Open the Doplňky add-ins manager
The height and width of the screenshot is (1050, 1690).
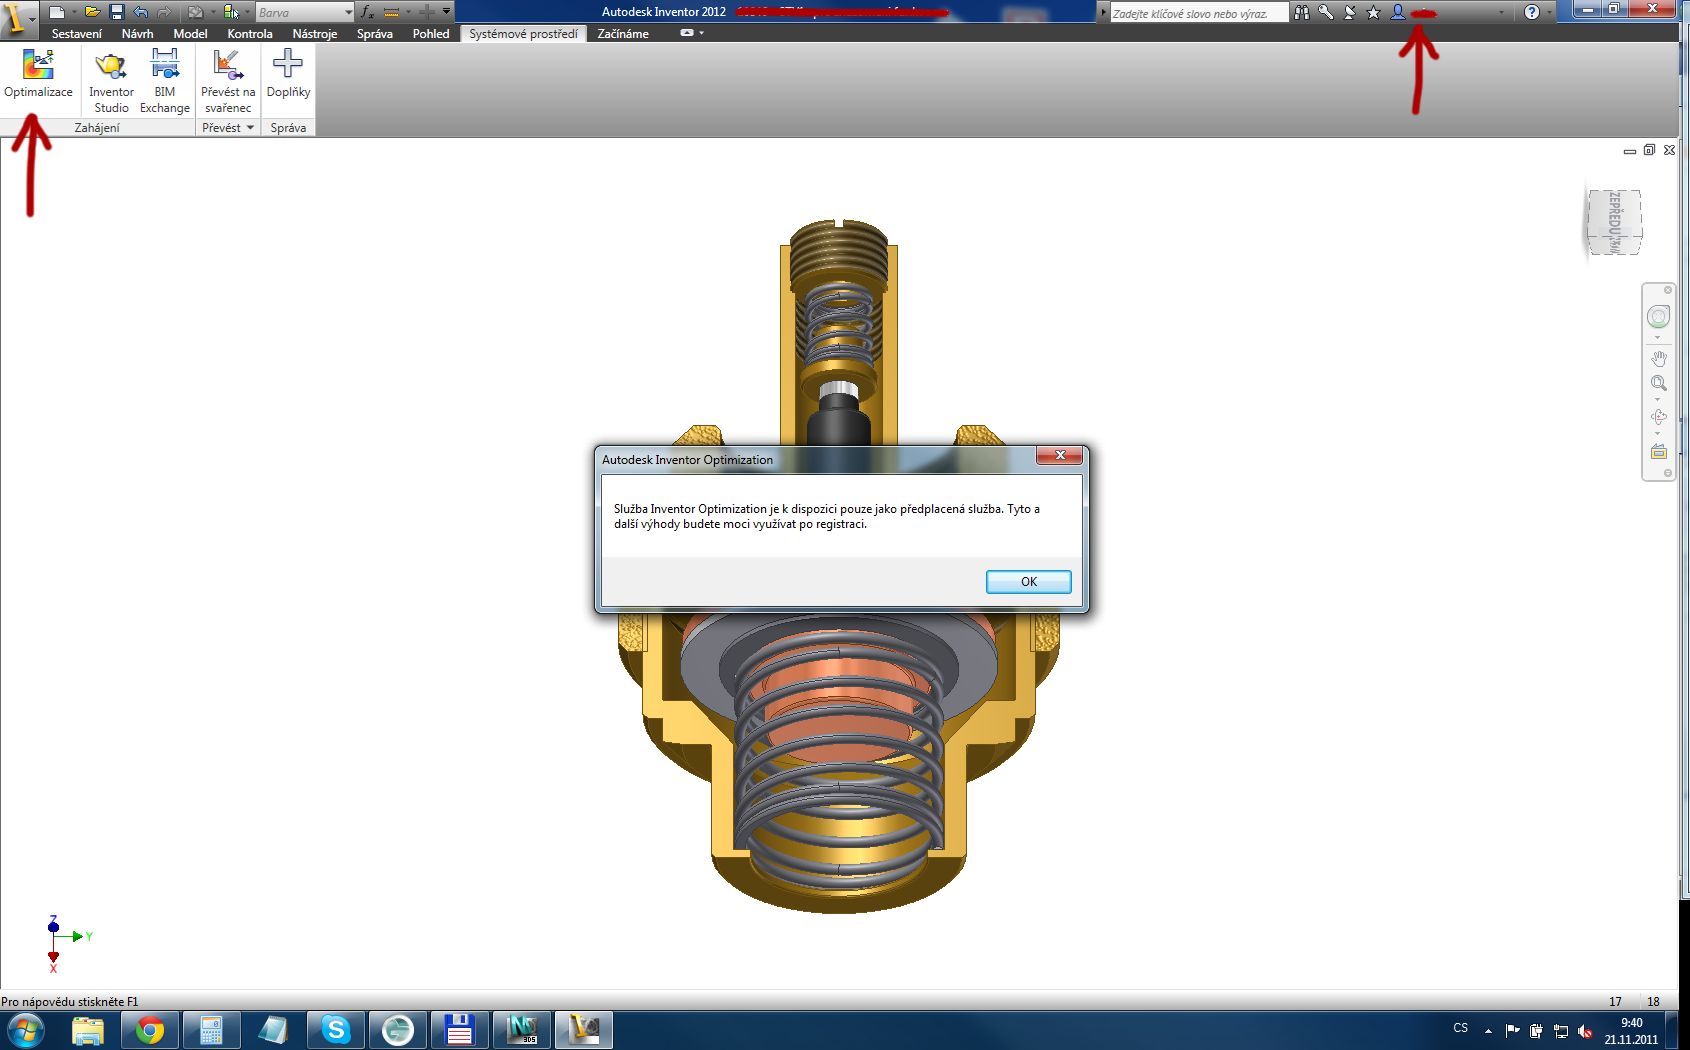(x=288, y=74)
